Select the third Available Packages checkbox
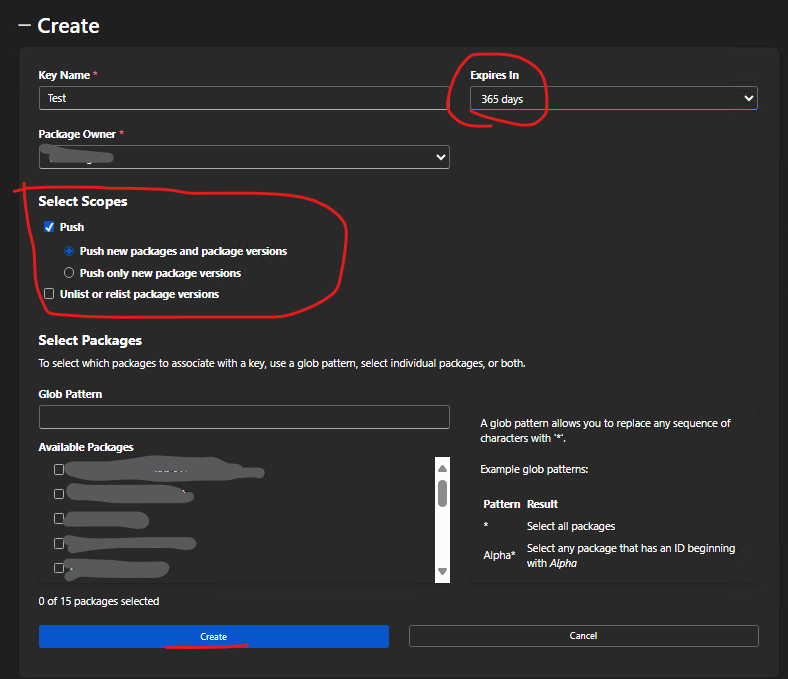Viewport: 788px width, 679px height. pos(59,518)
